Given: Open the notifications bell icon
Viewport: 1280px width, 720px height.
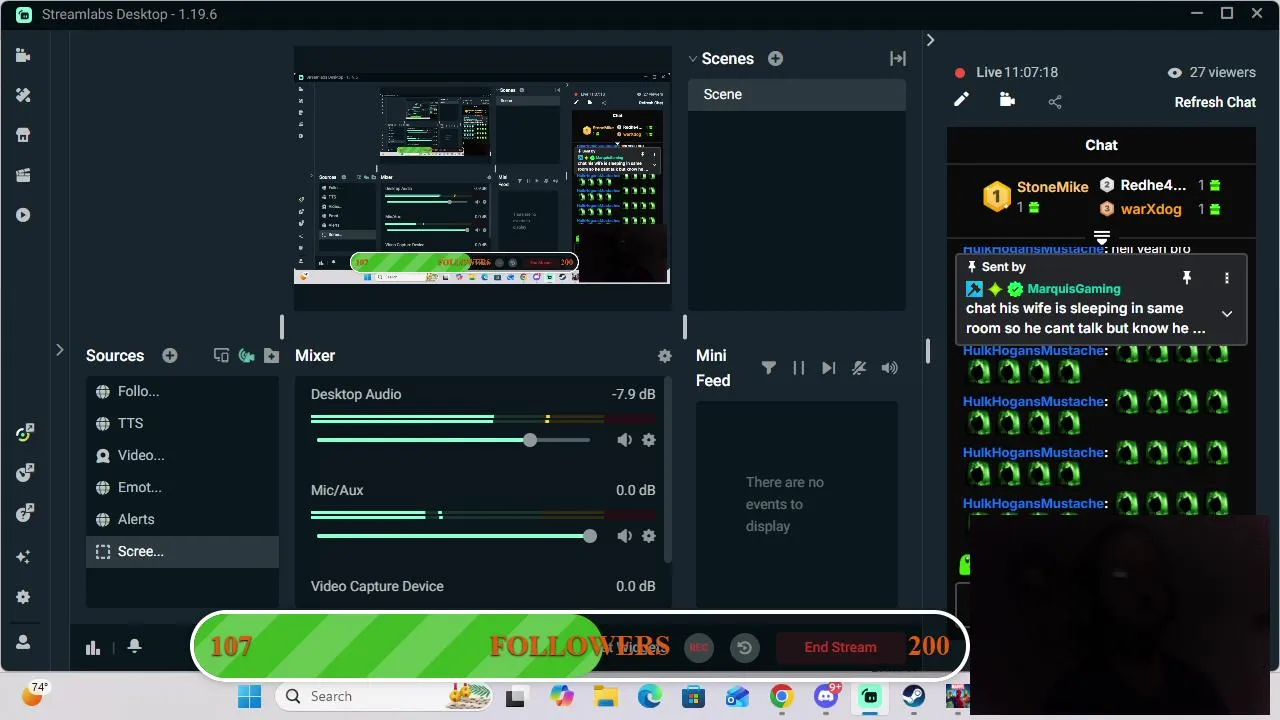Looking at the screenshot, I should coord(134,647).
